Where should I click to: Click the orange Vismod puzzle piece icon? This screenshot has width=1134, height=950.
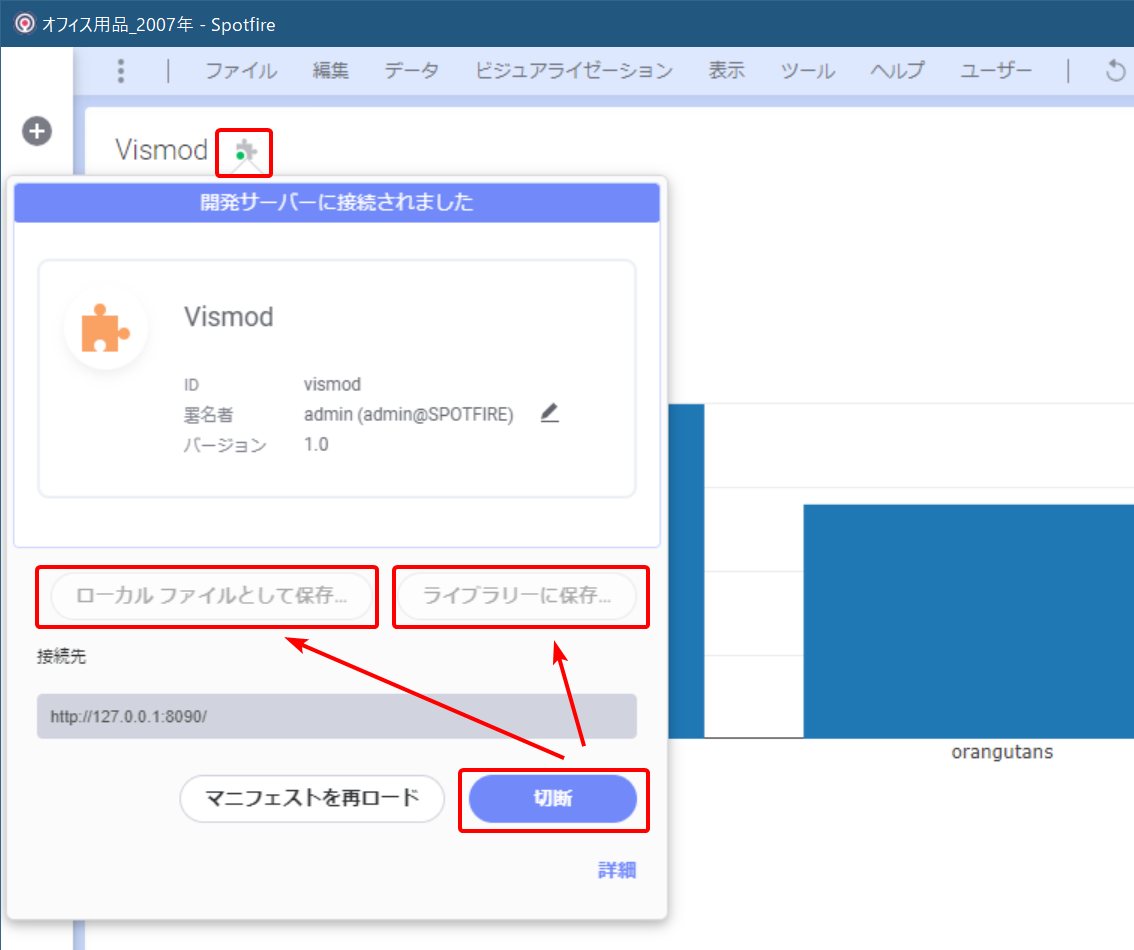click(106, 328)
